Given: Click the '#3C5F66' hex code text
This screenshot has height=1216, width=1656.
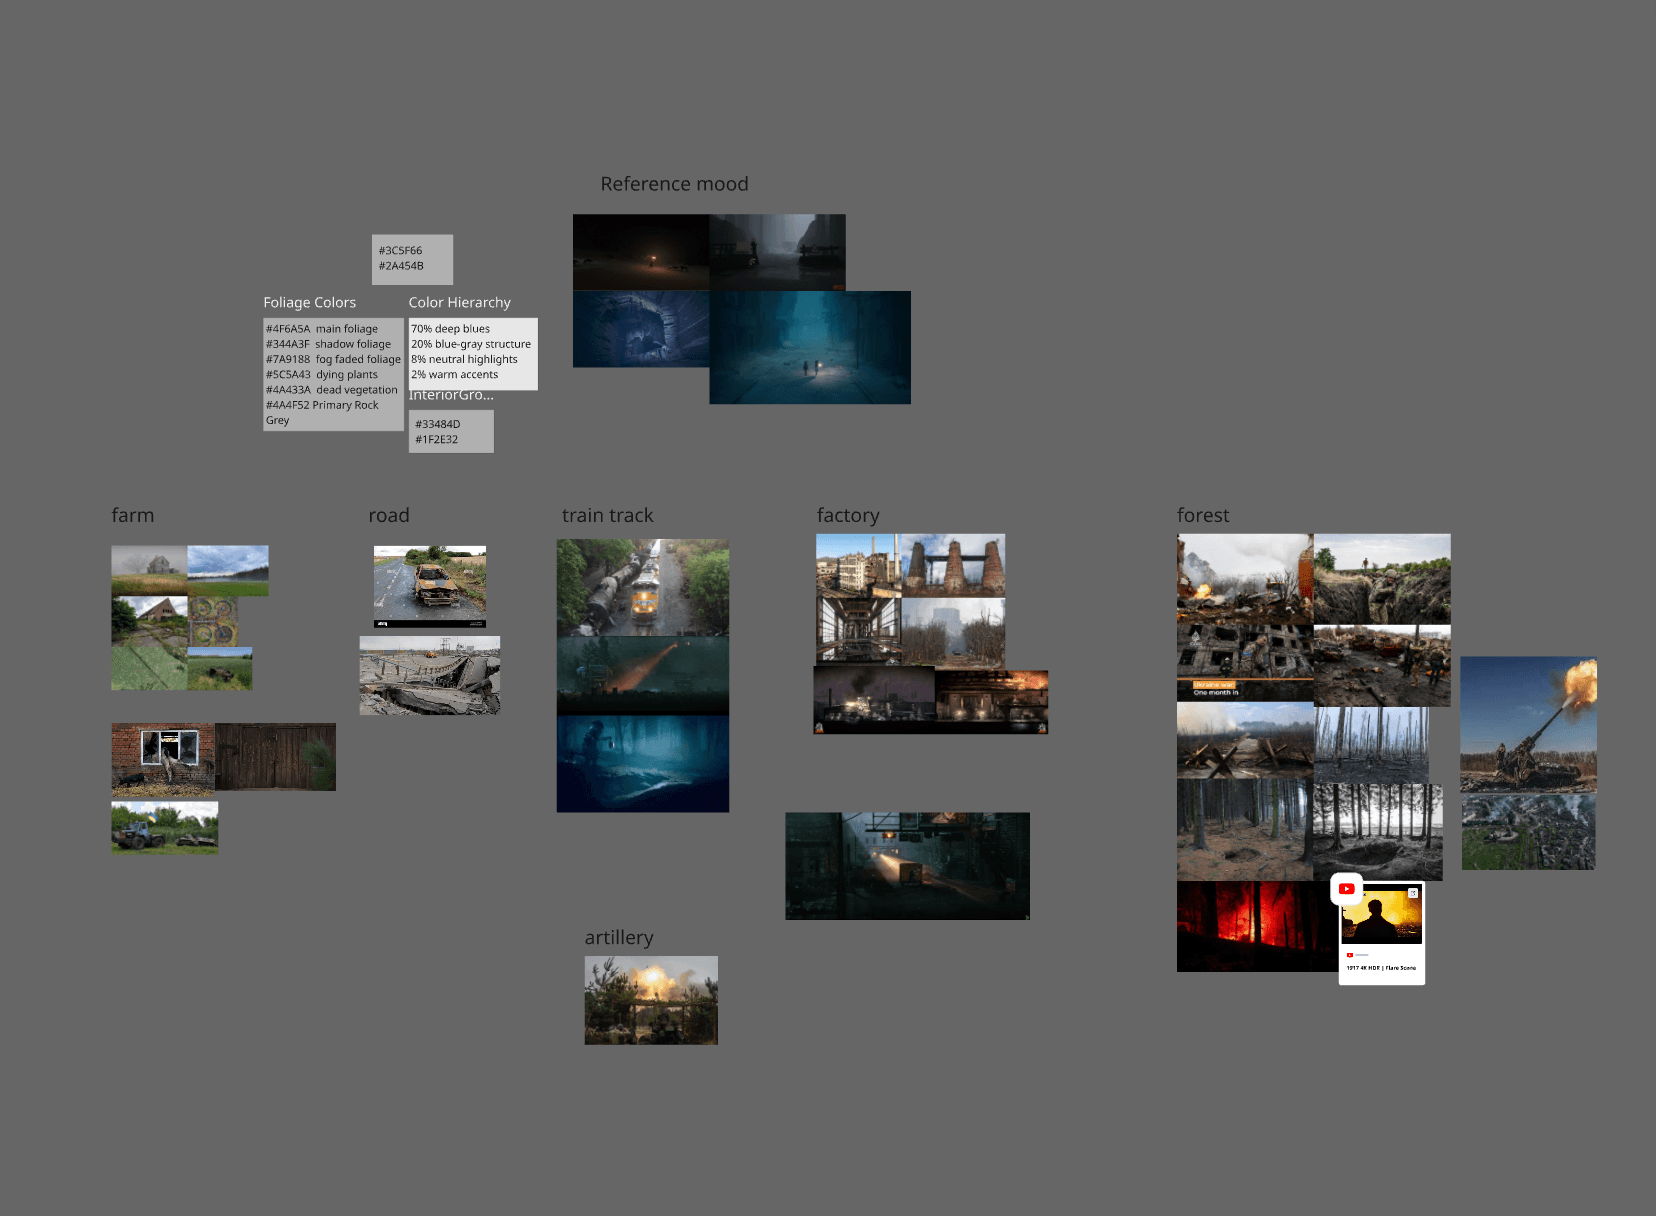Looking at the screenshot, I should [400, 251].
